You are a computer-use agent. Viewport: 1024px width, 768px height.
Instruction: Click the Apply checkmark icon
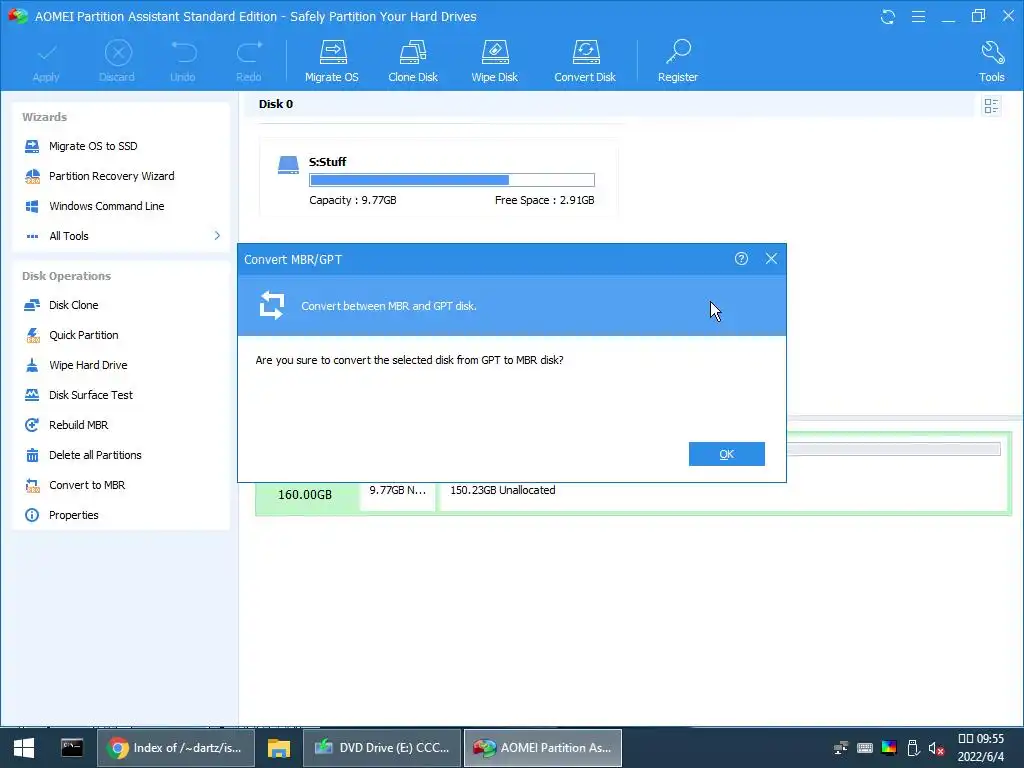pos(46,54)
